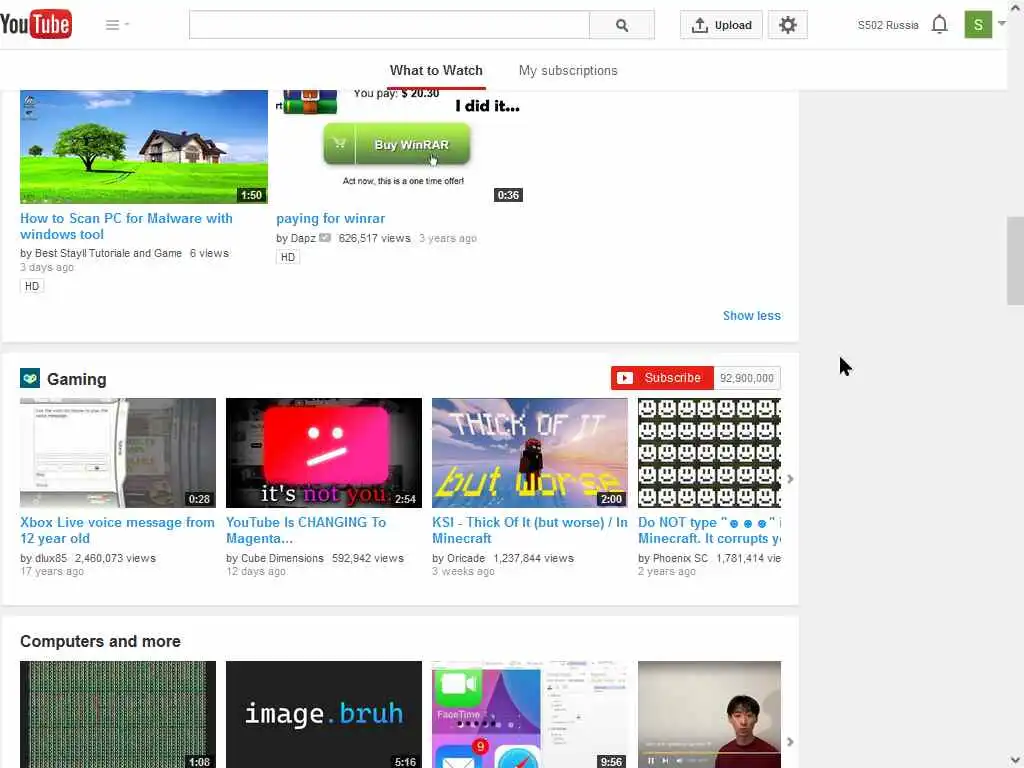Click the page vertical scrollbar thumb
1024x768 pixels.
[x=1015, y=261]
